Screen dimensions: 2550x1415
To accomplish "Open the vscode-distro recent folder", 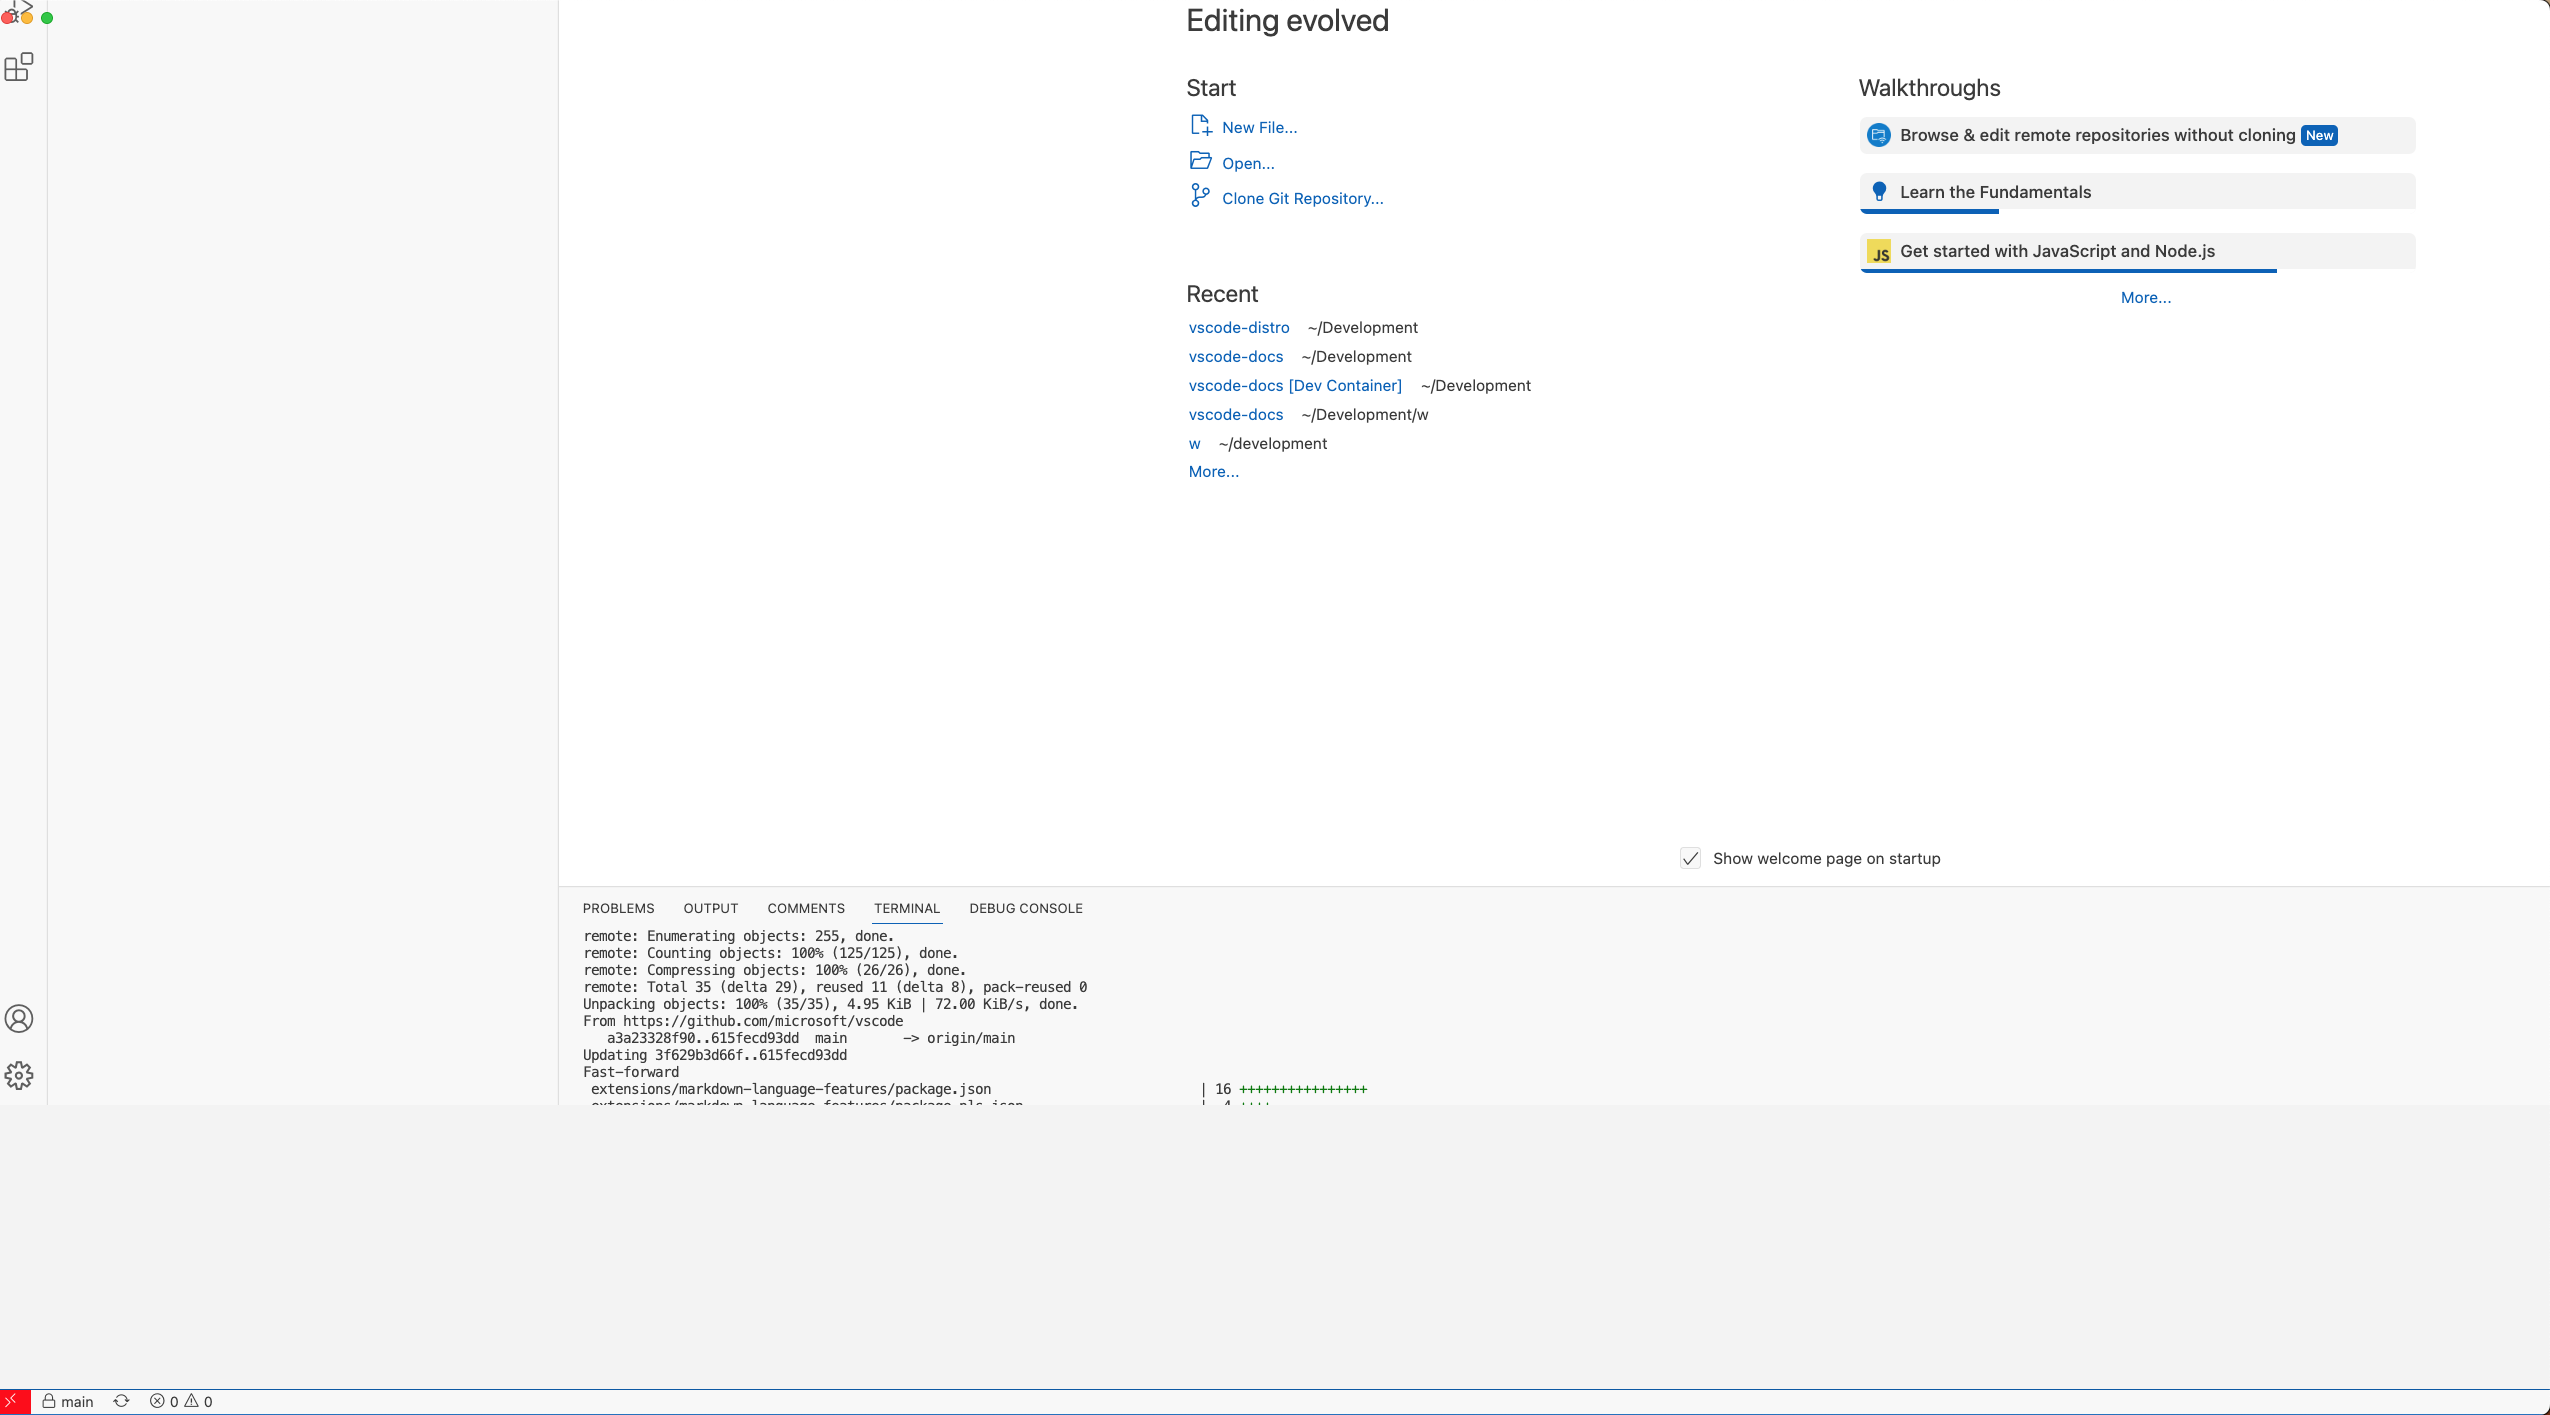I will pyautogui.click(x=1239, y=327).
